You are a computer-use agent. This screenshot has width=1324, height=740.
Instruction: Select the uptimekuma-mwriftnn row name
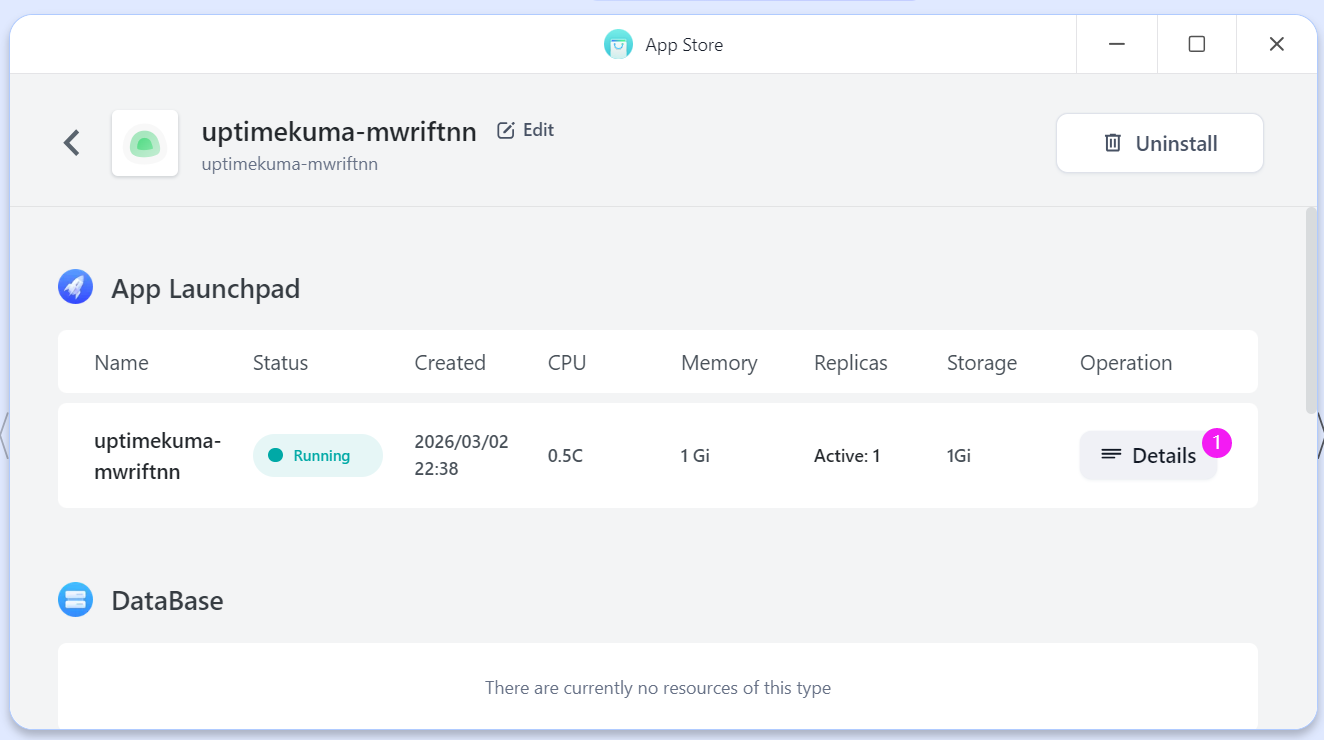point(157,456)
